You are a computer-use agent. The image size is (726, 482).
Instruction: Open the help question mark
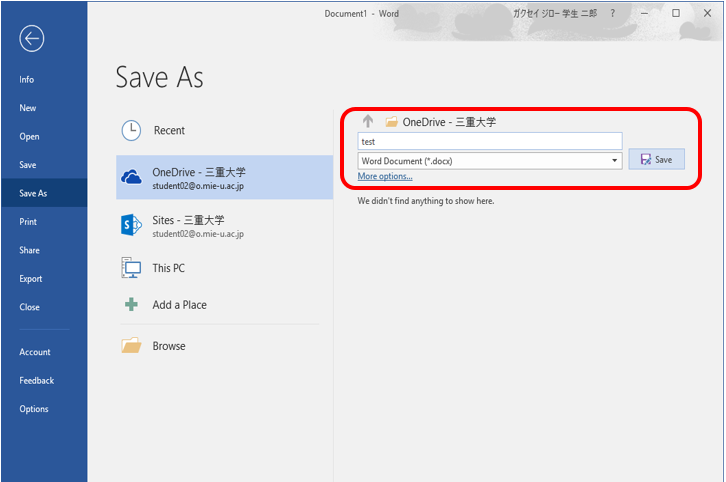tap(613, 13)
